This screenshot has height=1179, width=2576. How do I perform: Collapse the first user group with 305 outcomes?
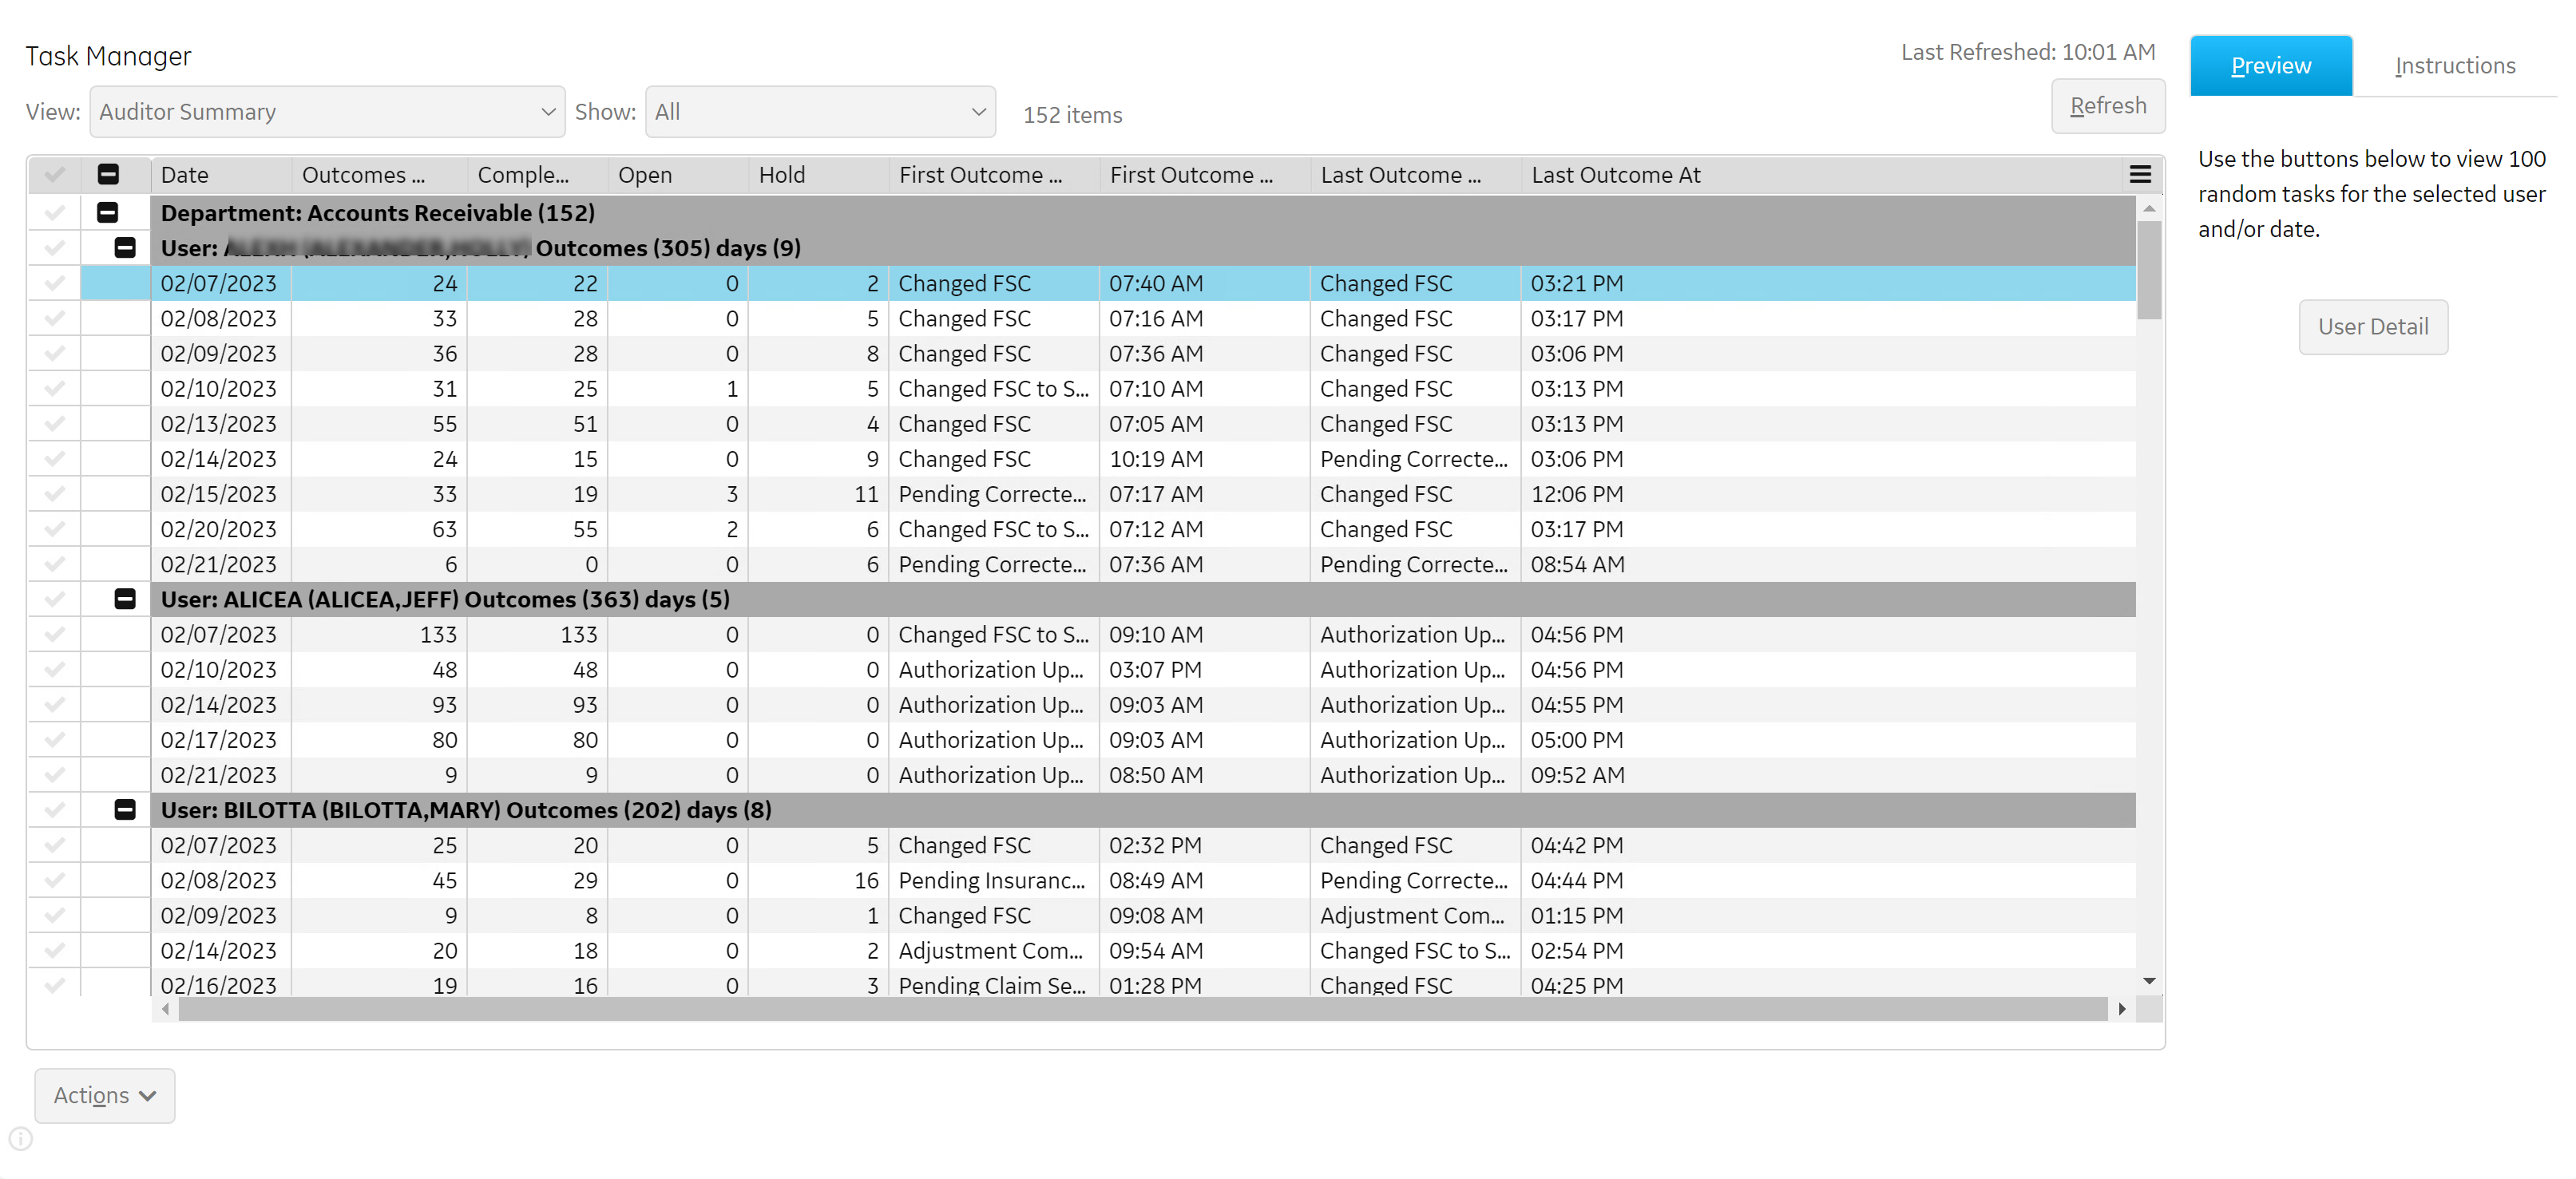click(125, 248)
